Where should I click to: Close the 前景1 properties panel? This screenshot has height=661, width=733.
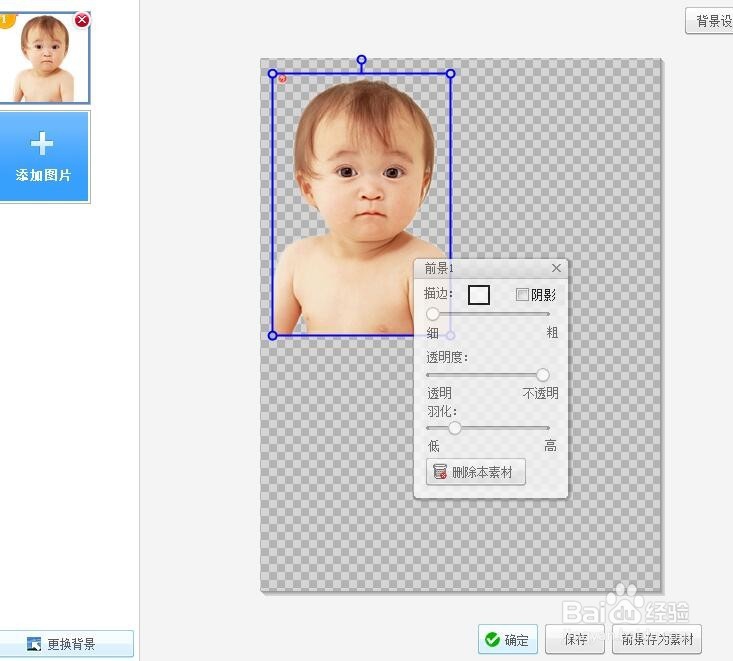coord(557,268)
